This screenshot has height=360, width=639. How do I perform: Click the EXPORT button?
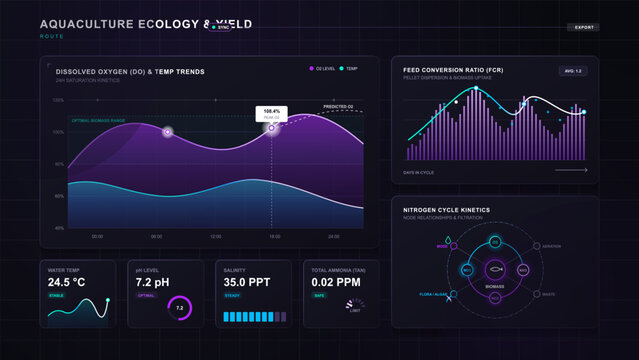click(x=584, y=27)
